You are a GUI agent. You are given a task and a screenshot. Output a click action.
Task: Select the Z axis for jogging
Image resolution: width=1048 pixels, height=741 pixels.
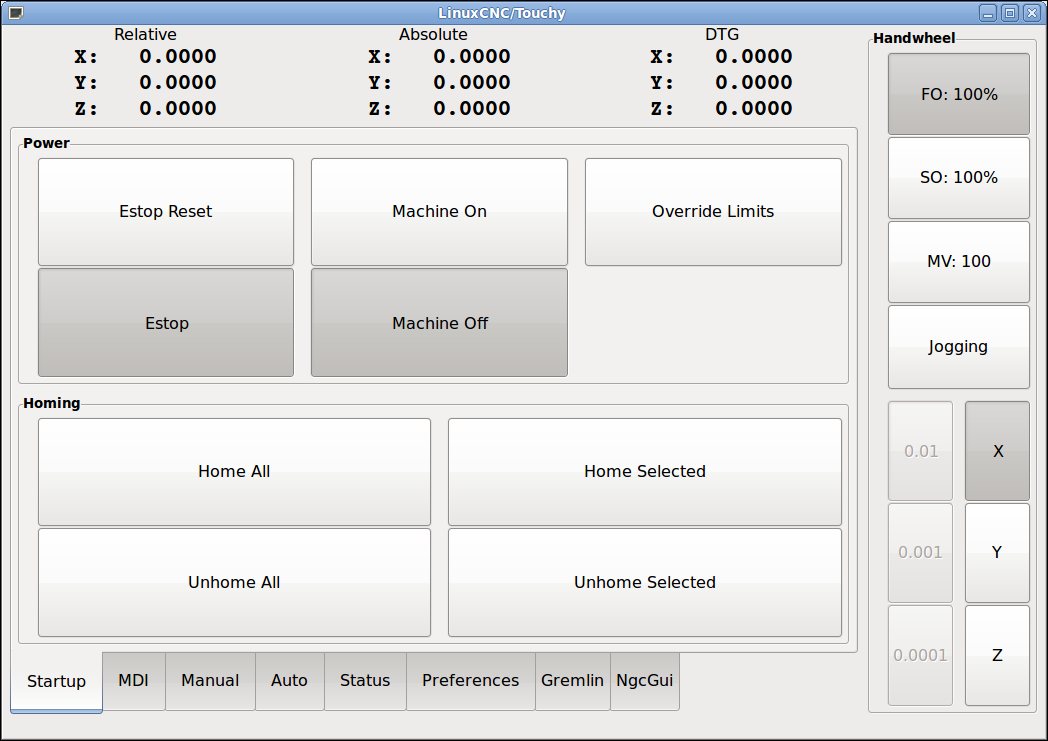click(x=997, y=655)
